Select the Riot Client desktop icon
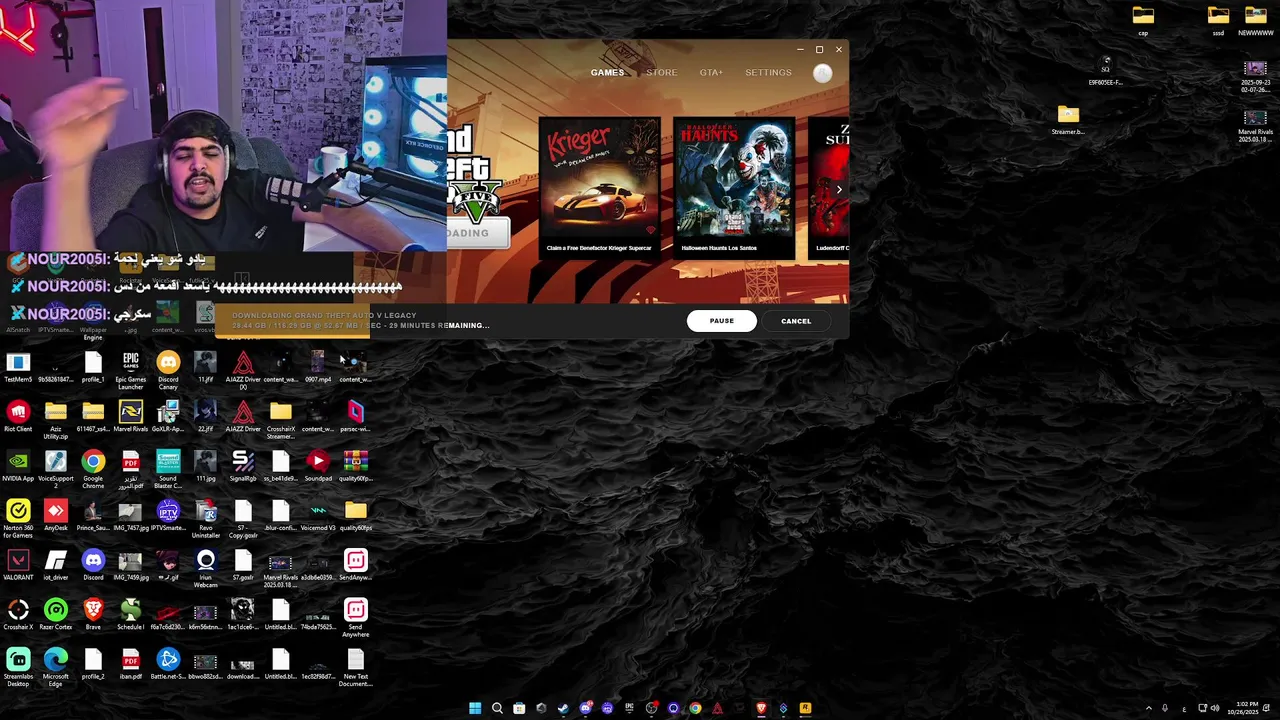Screen dimensions: 1280x720 (18, 417)
